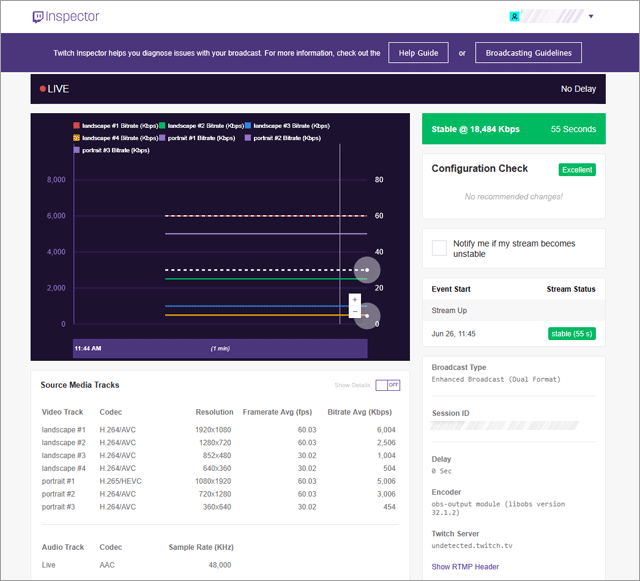Click the blurred Session ID value
Image resolution: width=640 pixels, height=581 pixels.
coord(505,425)
